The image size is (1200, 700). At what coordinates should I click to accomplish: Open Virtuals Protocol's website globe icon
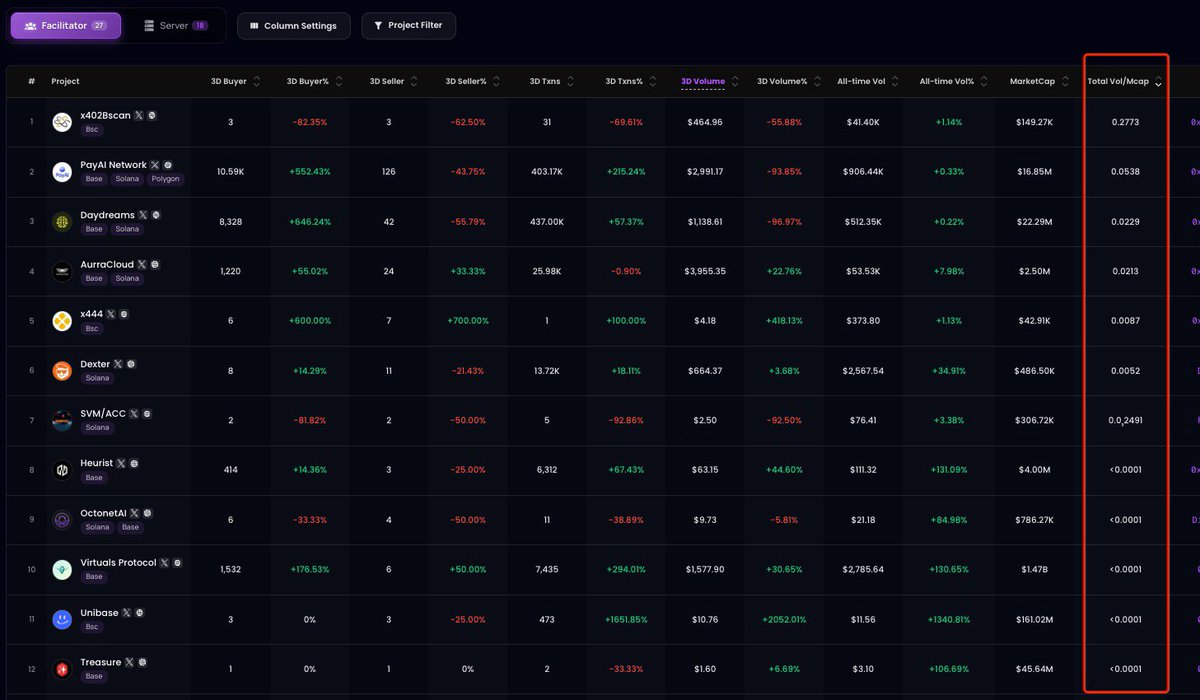click(178, 563)
